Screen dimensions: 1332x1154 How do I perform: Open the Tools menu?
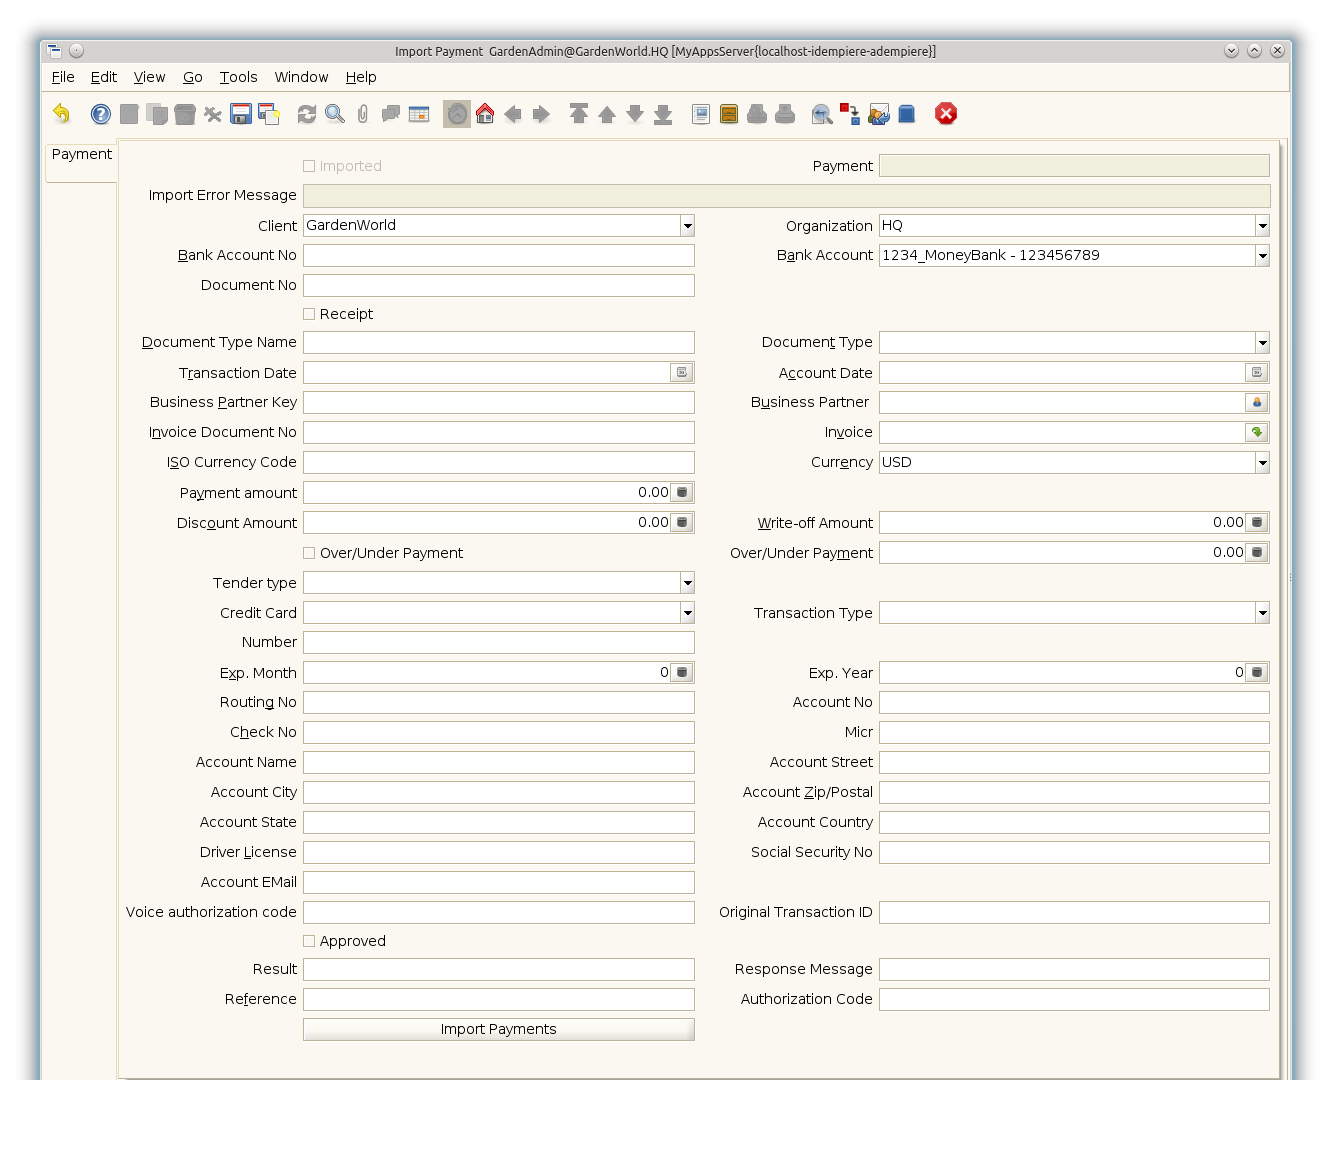(x=238, y=77)
